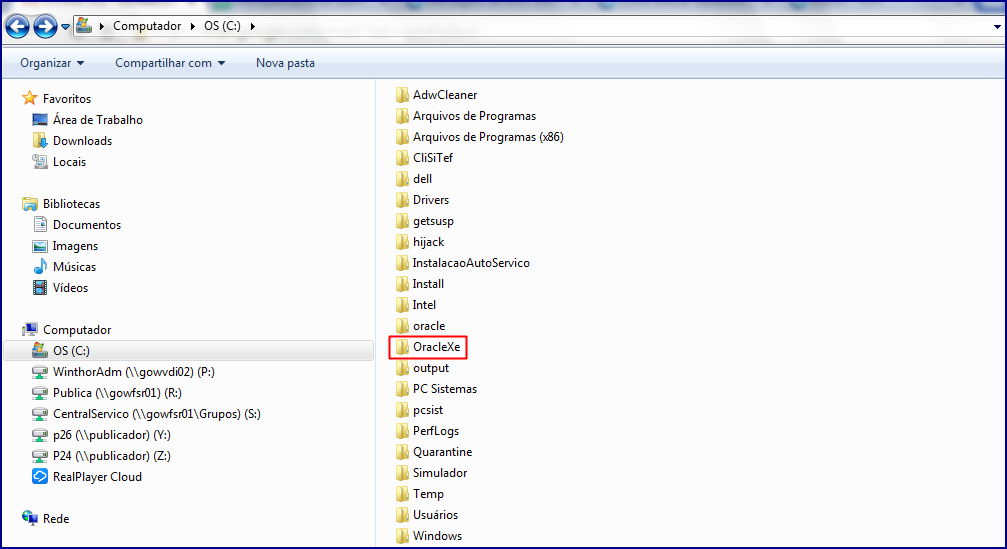Select the Usuários folder
The width and height of the screenshot is (1007, 549).
point(435,515)
